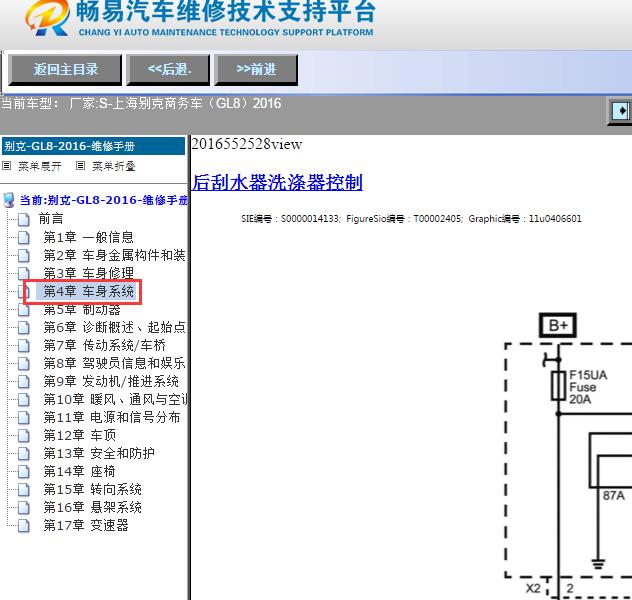Collapse all menus via 菜单折叠
Screen dimensions: 632x600
tap(114, 166)
